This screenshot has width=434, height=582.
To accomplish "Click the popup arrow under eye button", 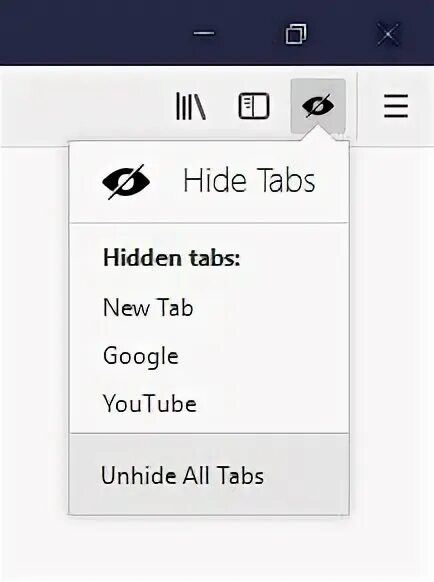I will [x=318, y=134].
